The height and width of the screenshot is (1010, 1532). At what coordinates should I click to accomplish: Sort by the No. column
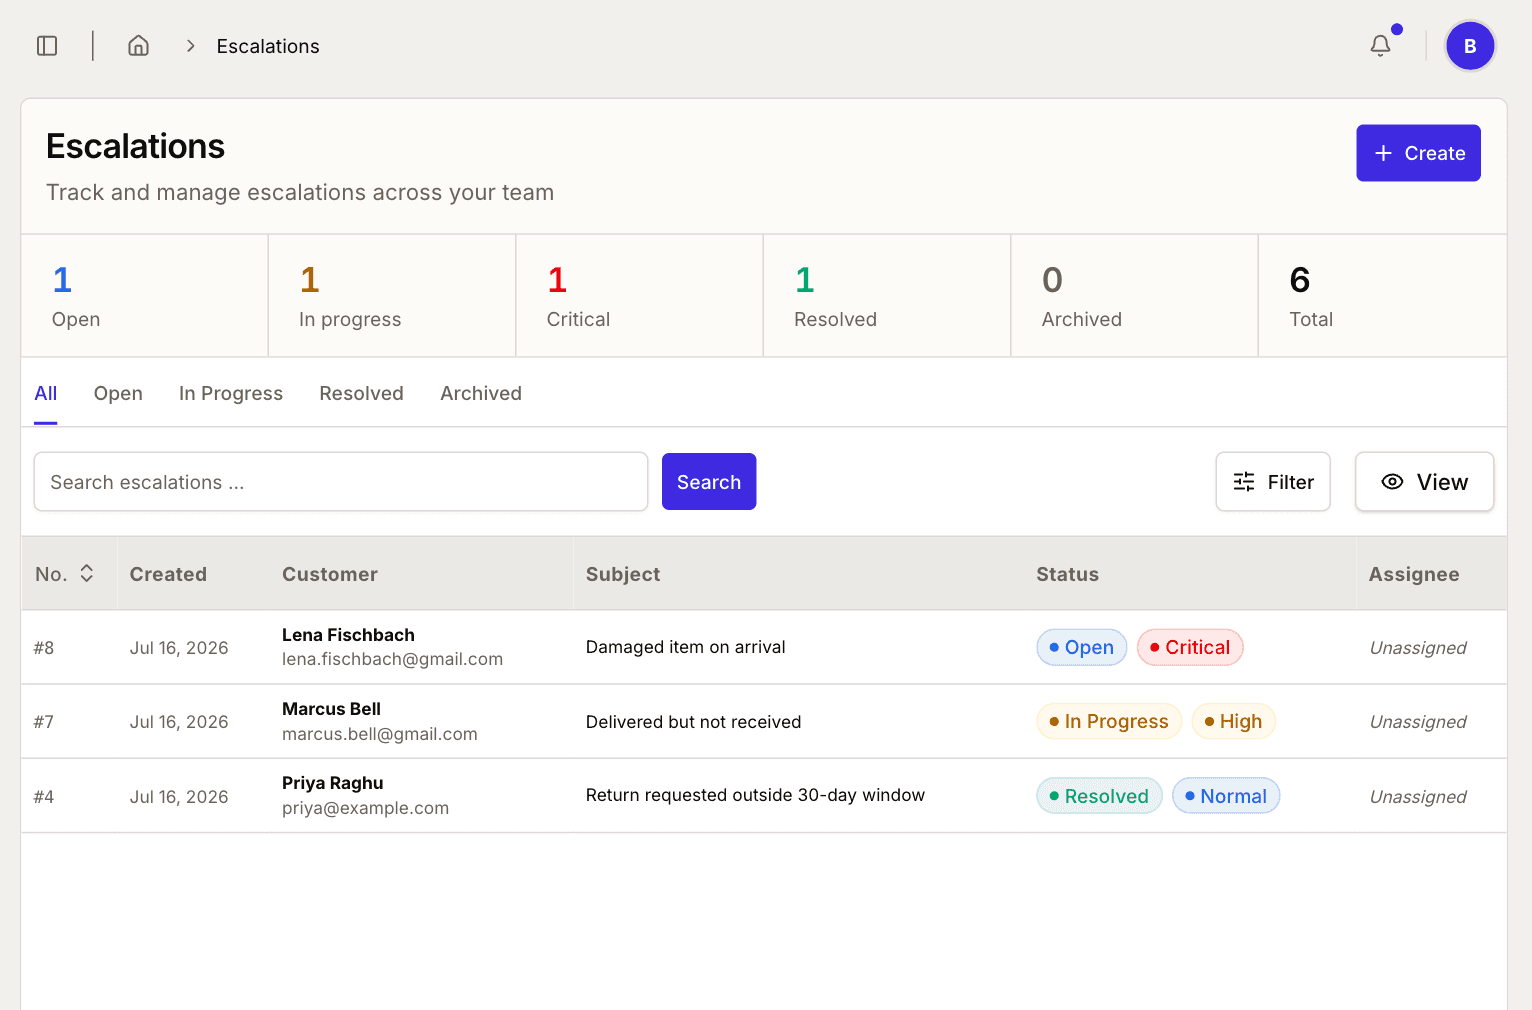point(65,574)
